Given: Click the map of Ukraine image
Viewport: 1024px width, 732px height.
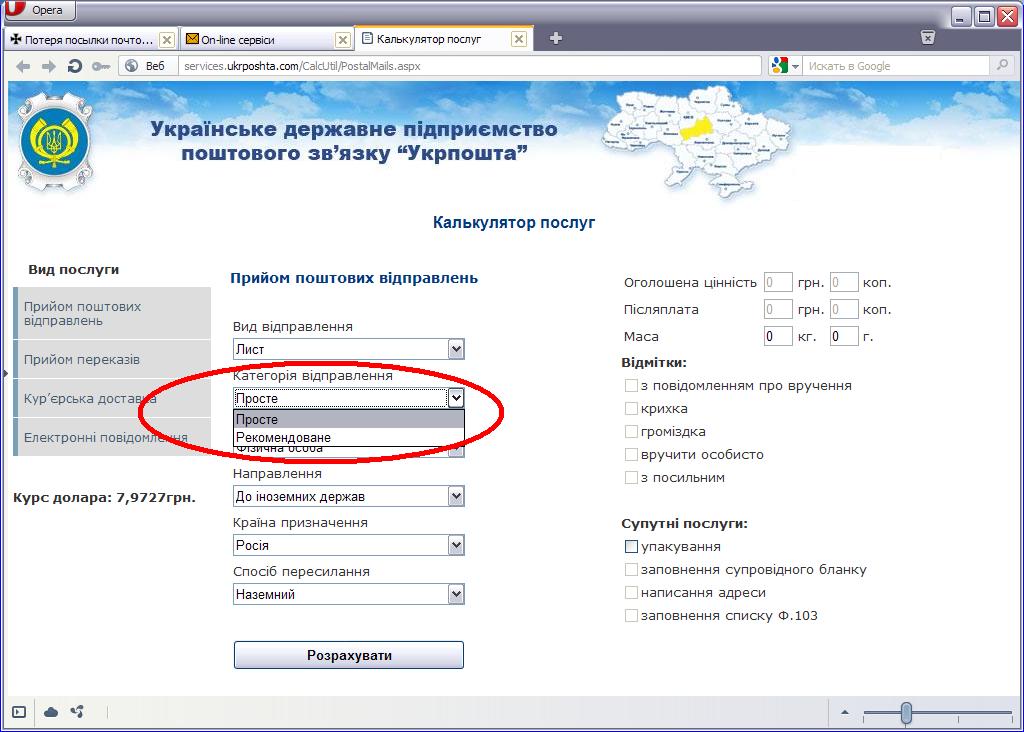Looking at the screenshot, I should (696, 144).
